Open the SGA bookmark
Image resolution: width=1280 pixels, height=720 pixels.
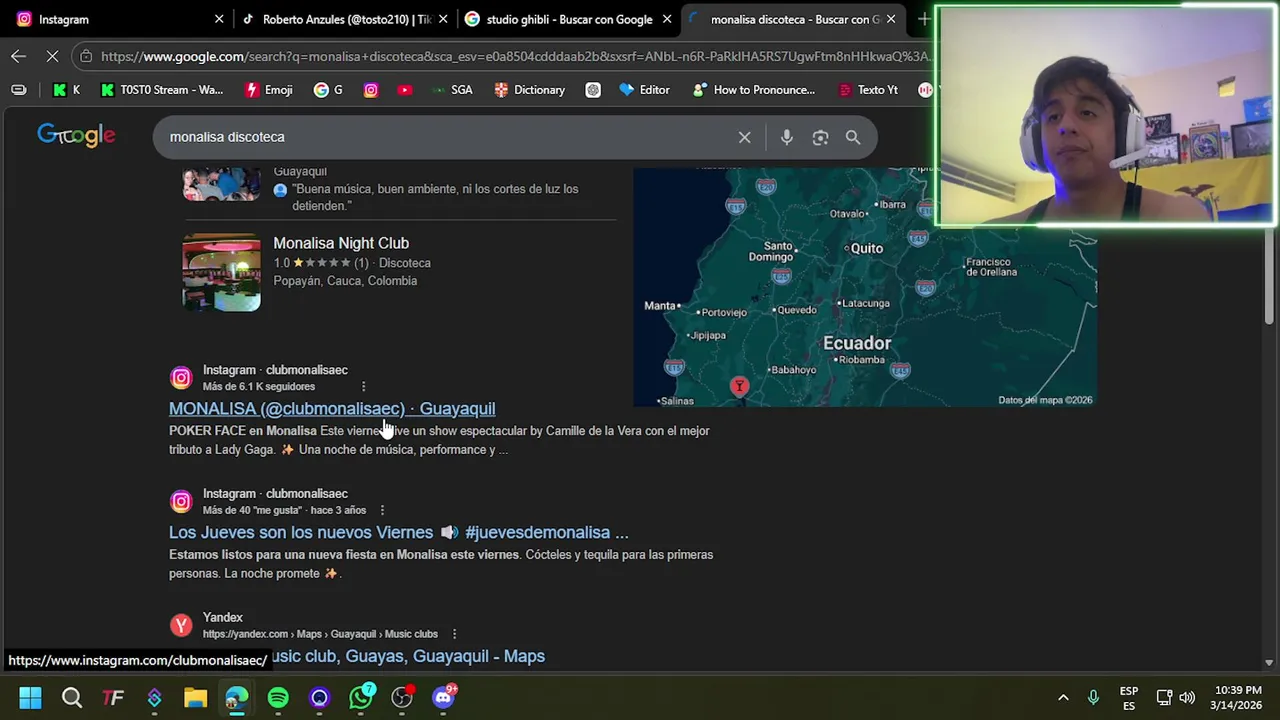(451, 90)
